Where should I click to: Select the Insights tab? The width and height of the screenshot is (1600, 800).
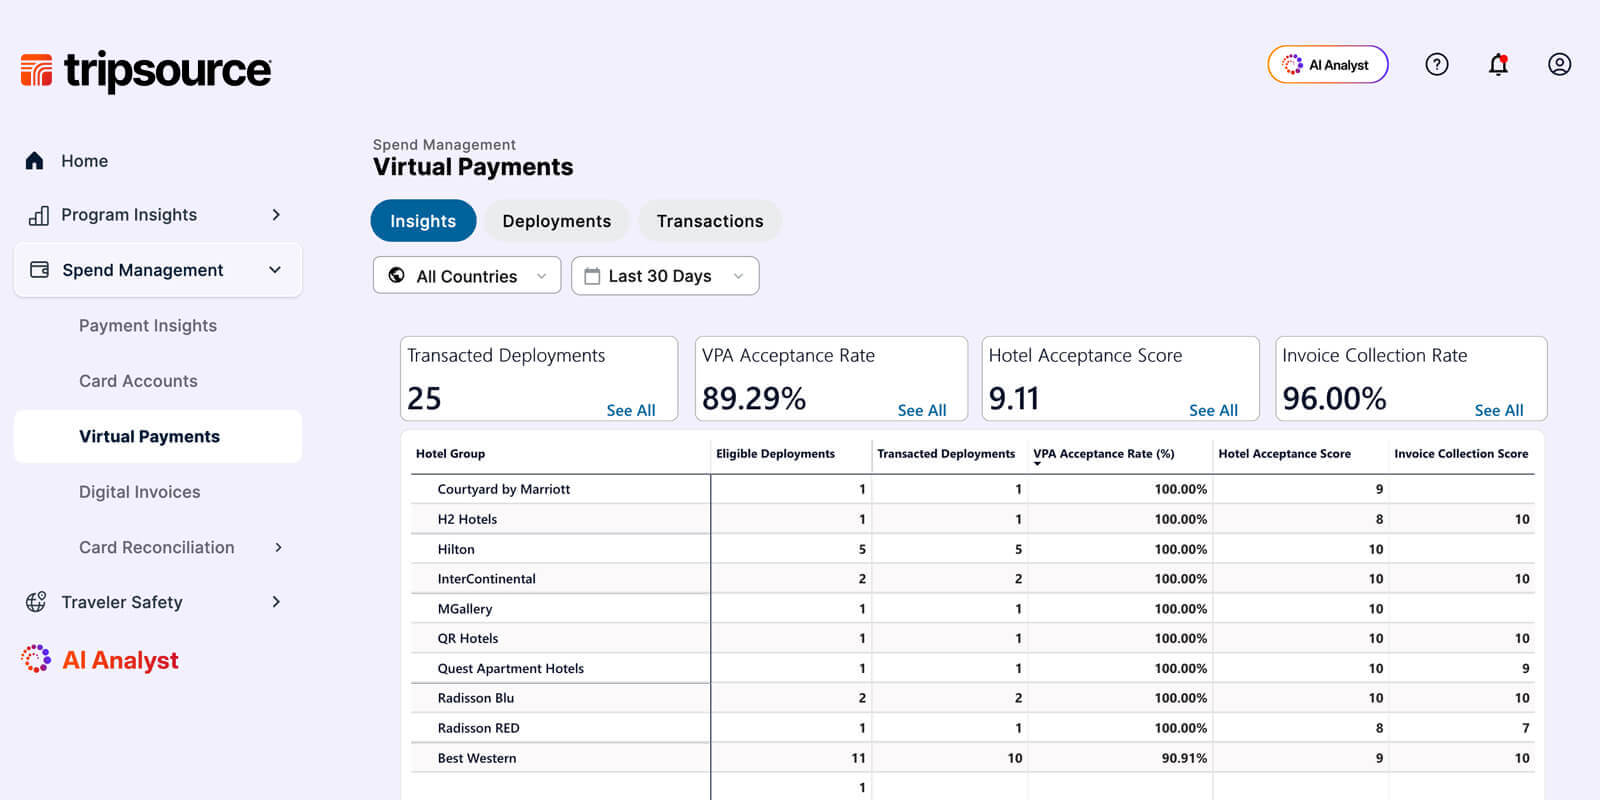pos(423,221)
